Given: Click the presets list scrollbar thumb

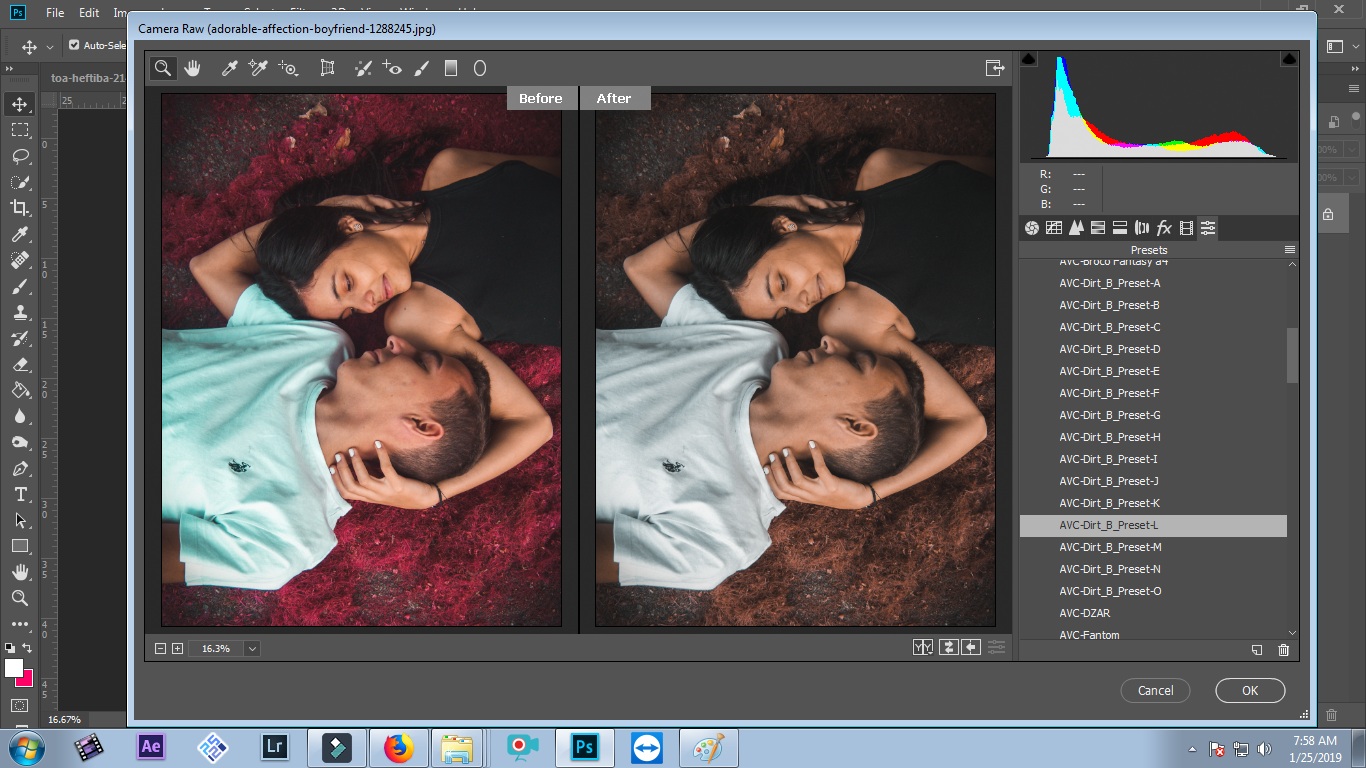Looking at the screenshot, I should click(x=1292, y=355).
